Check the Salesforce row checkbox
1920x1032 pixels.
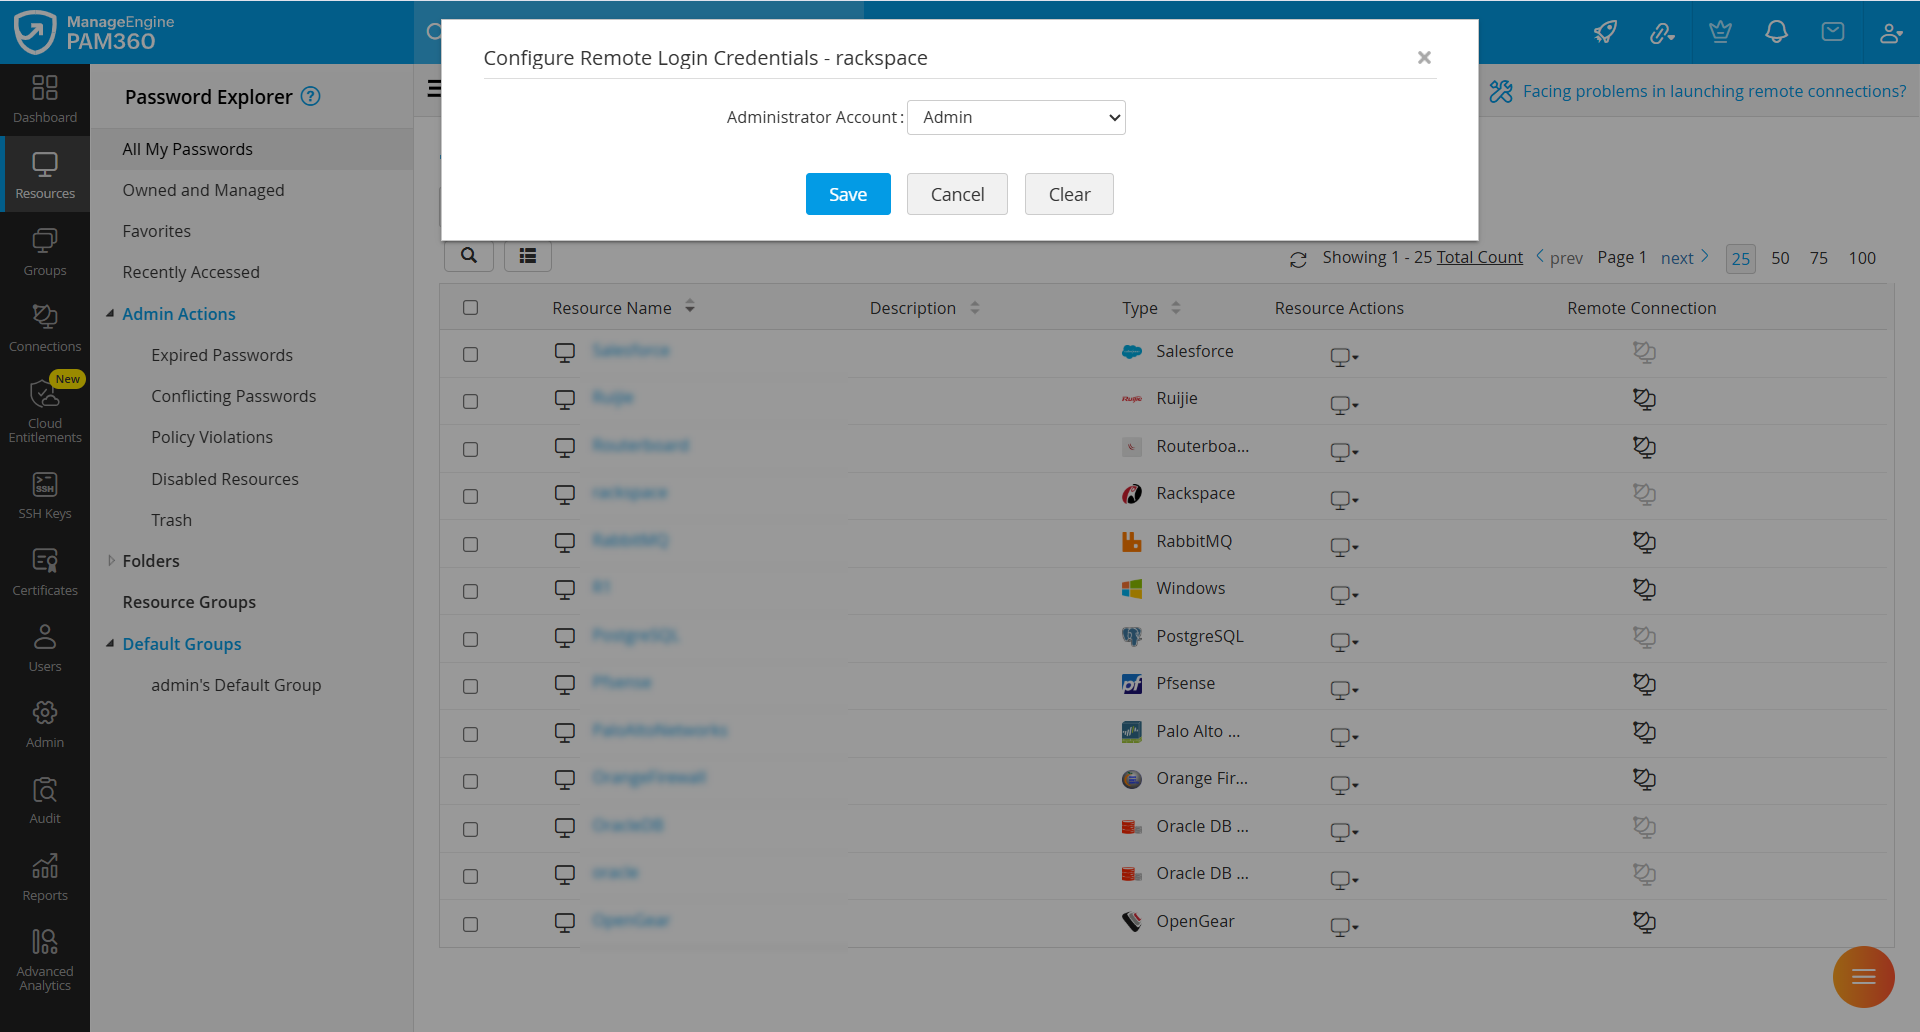pyautogui.click(x=471, y=355)
